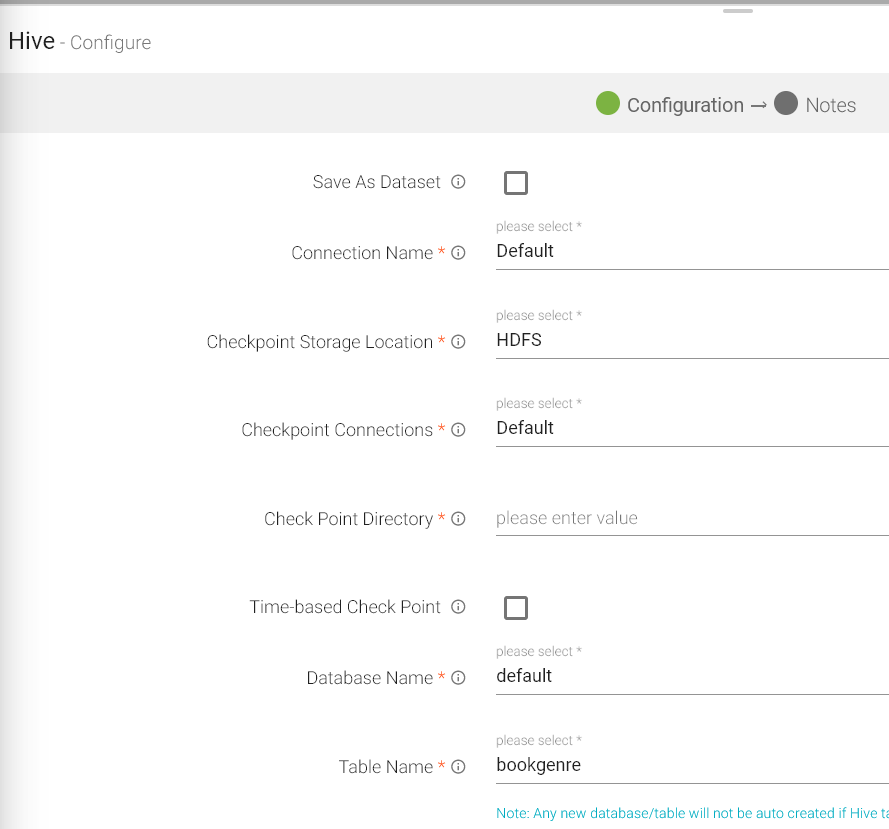Click the gray Notes step circle
The width and height of the screenshot is (889, 829).
[x=786, y=103]
